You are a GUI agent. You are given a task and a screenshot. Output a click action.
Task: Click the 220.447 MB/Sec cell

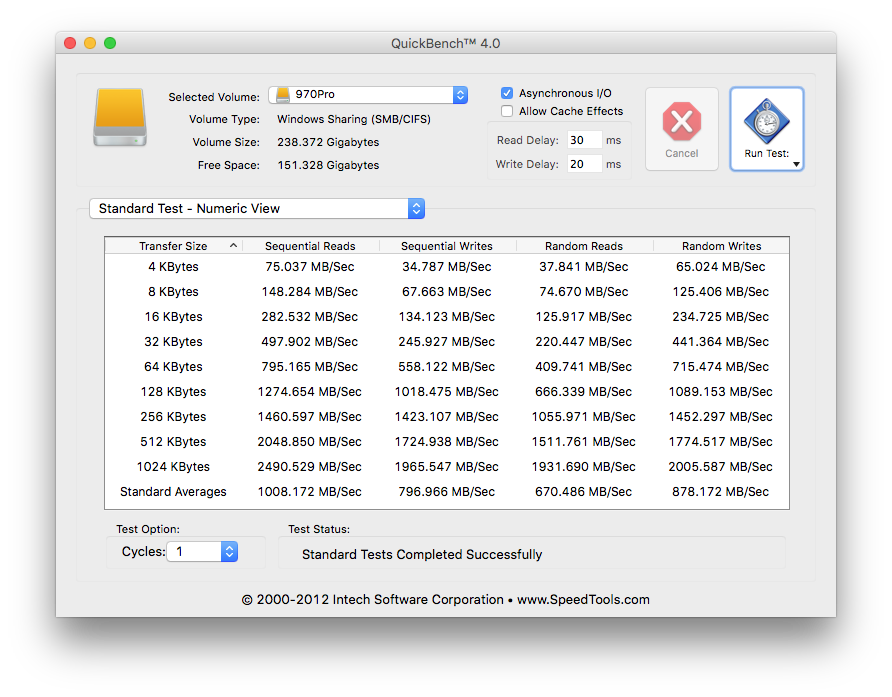tap(584, 341)
